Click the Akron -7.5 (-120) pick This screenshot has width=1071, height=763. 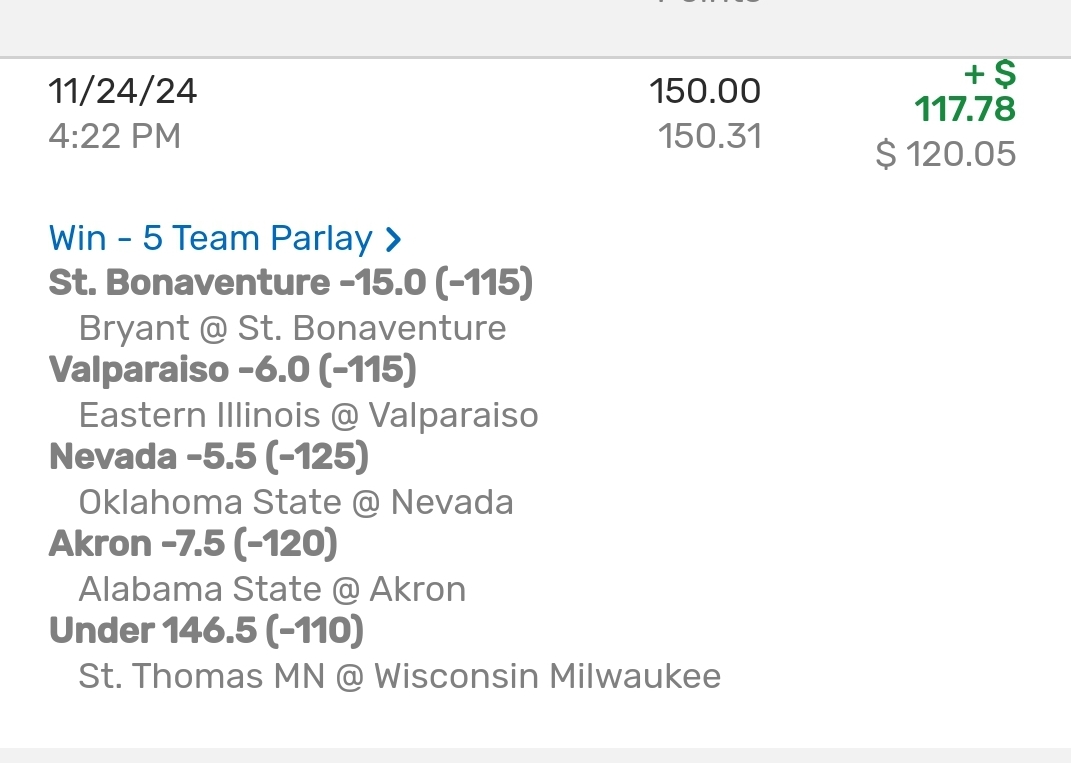coord(193,544)
